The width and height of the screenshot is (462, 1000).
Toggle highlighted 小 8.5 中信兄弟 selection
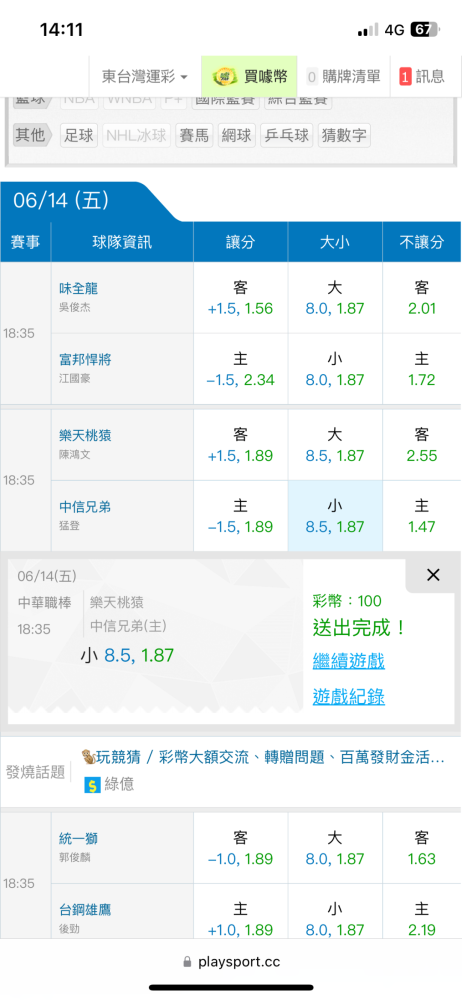tap(335, 516)
